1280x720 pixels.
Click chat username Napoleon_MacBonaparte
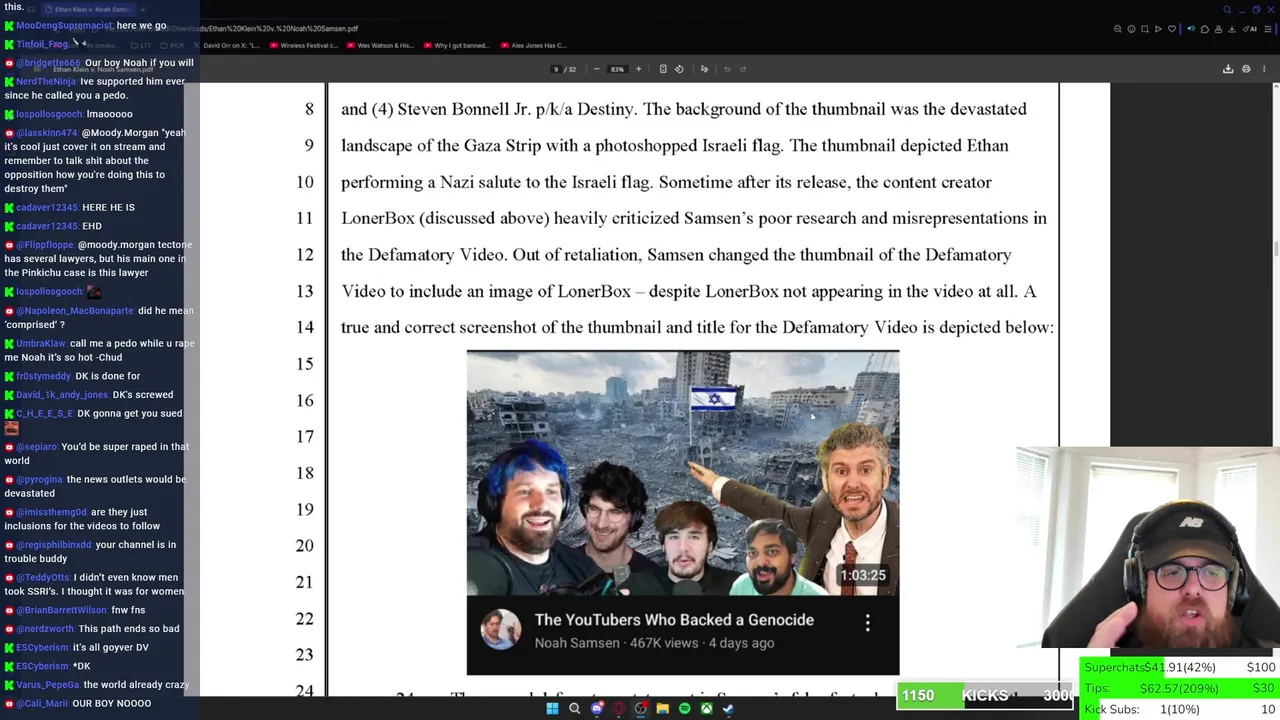click(x=75, y=311)
